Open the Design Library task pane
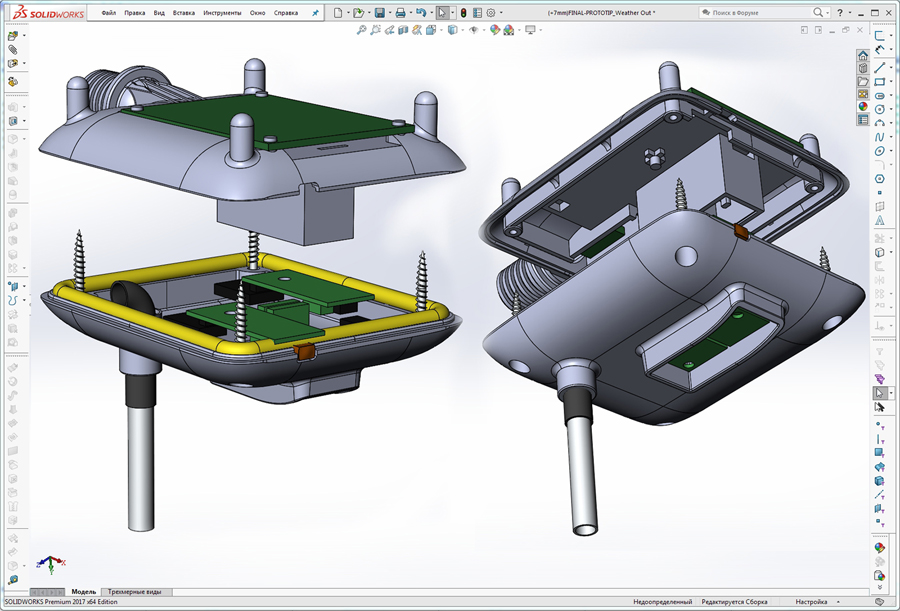 pos(864,67)
